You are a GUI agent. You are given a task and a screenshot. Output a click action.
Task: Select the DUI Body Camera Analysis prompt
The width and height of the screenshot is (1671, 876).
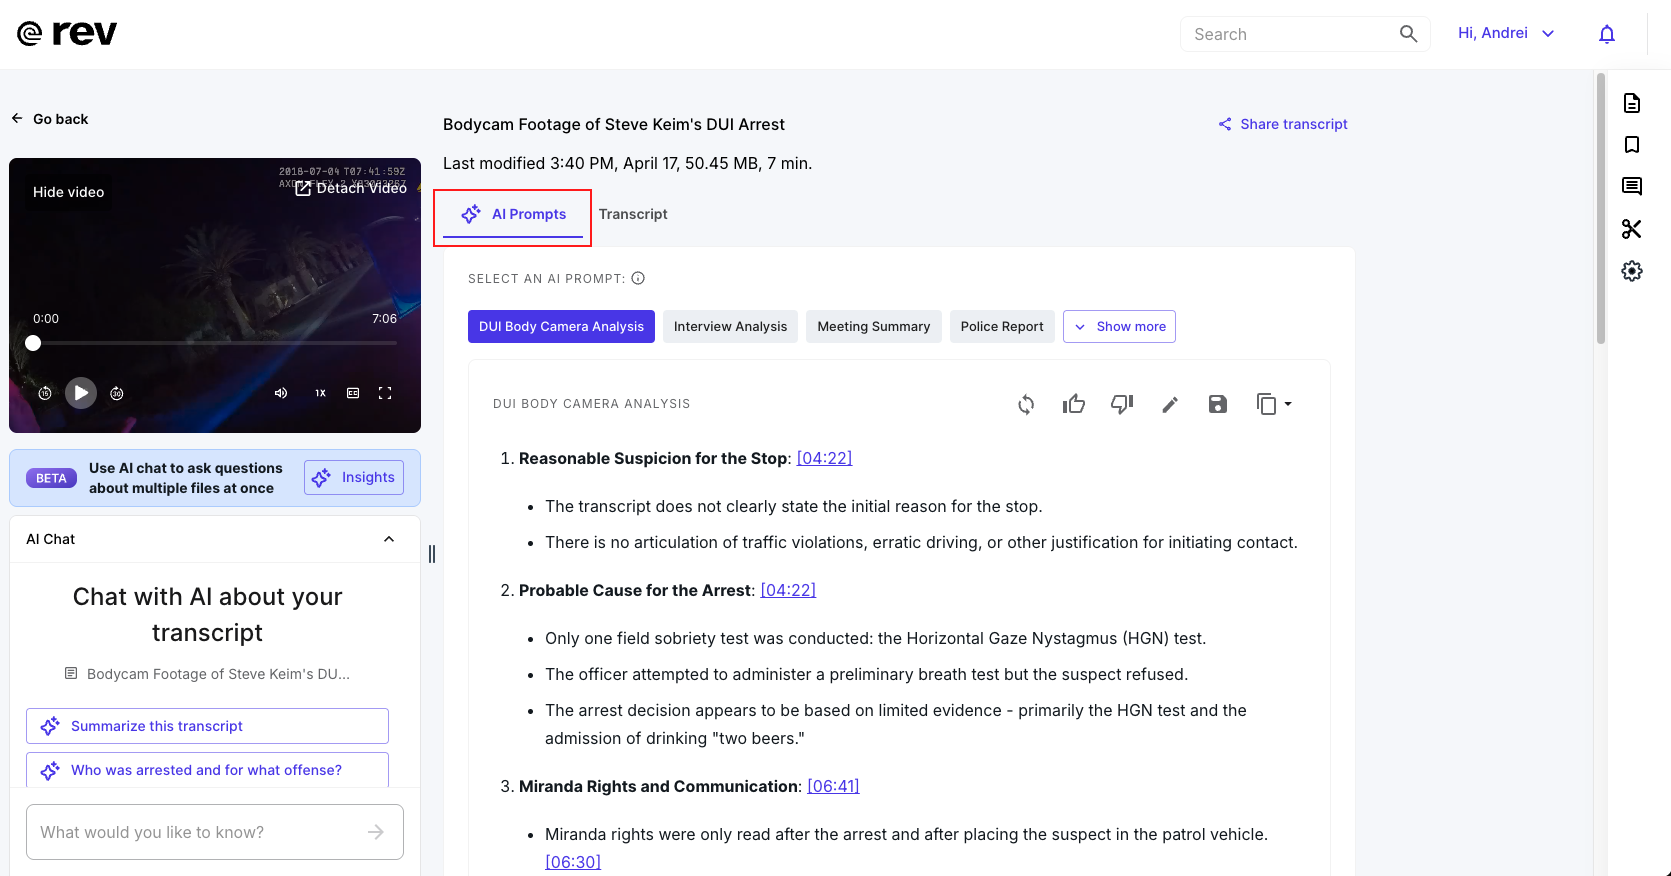(561, 327)
